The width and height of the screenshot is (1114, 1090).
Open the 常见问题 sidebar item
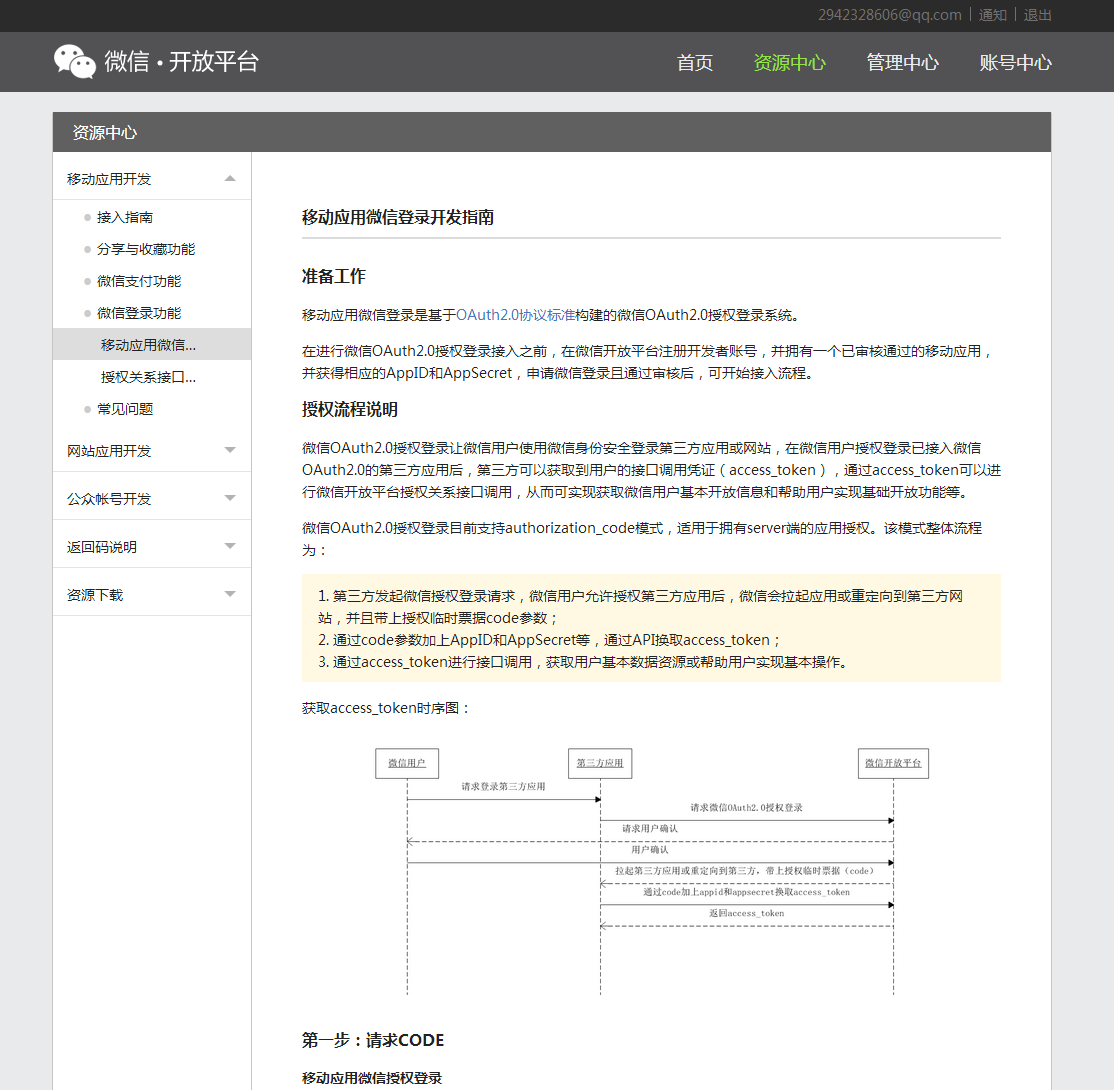[125, 409]
